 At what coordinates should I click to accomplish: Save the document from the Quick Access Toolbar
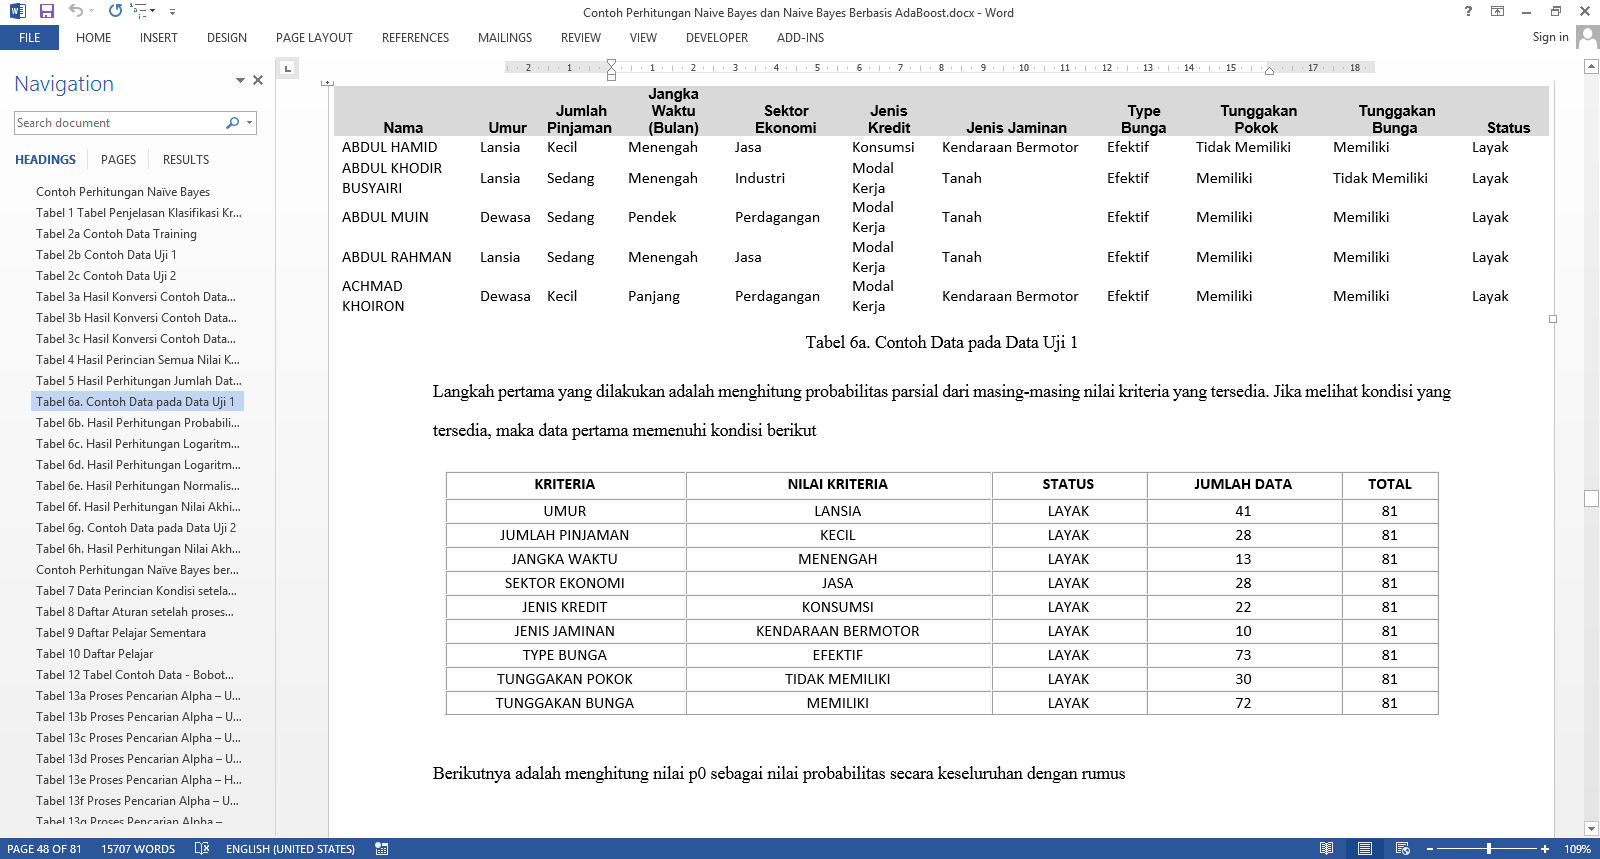[46, 11]
